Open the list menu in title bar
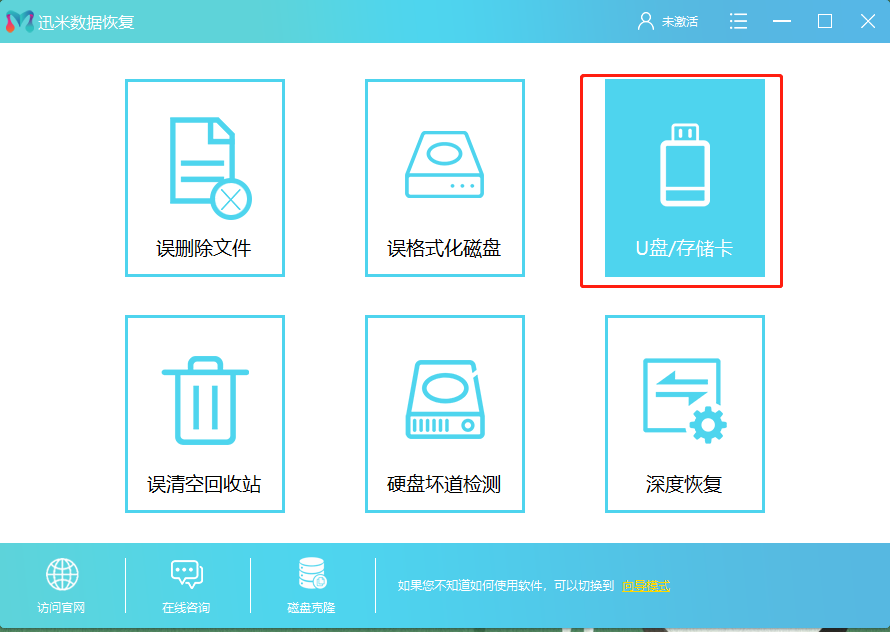 (738, 20)
